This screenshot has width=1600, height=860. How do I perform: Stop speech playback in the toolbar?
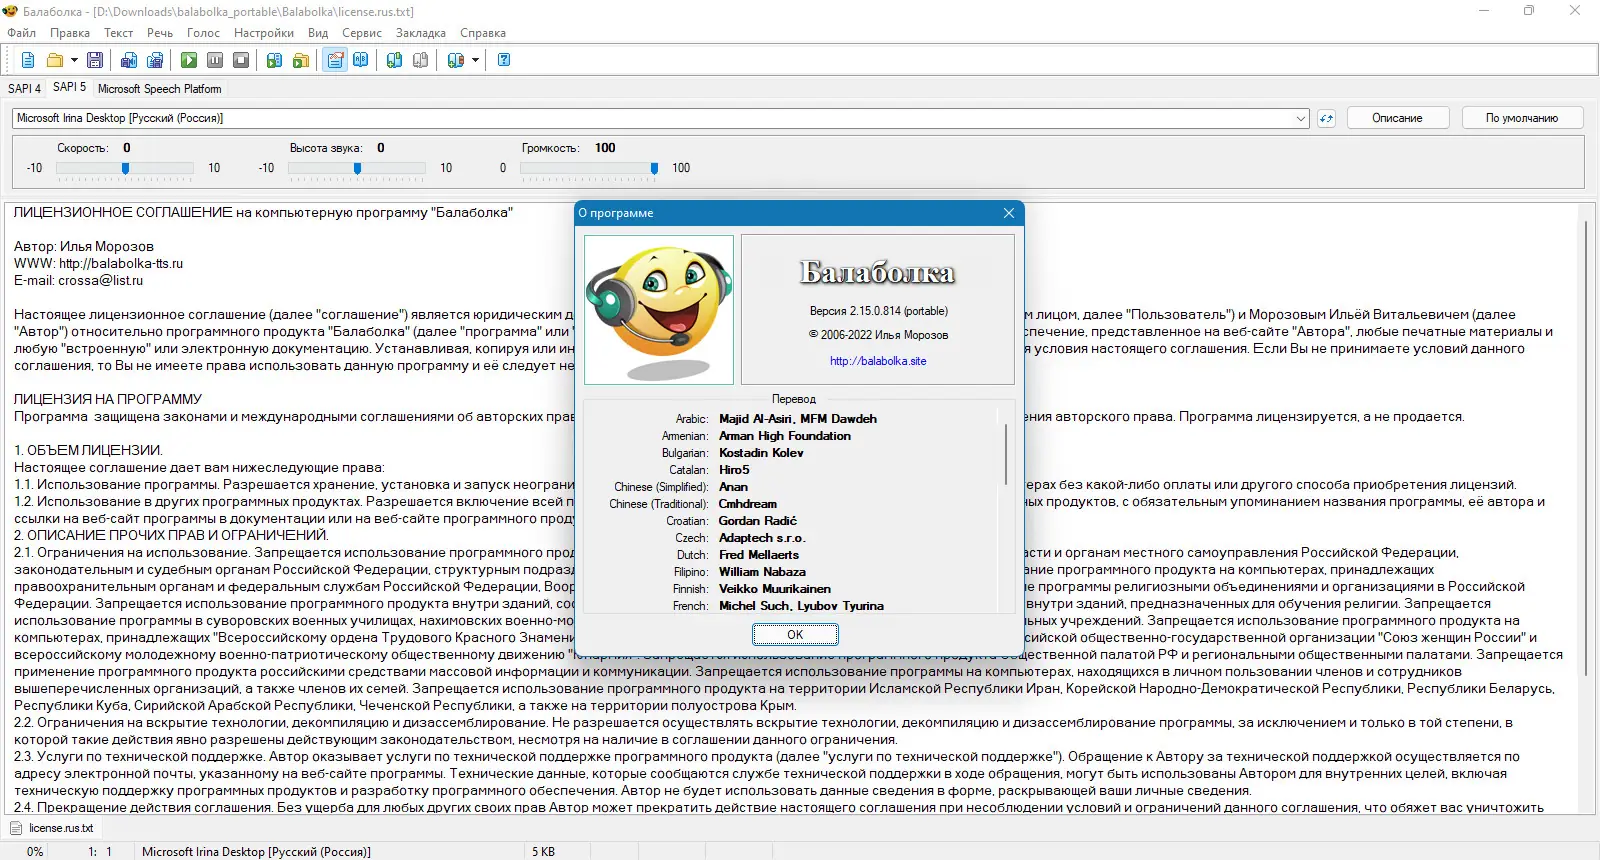click(x=241, y=60)
